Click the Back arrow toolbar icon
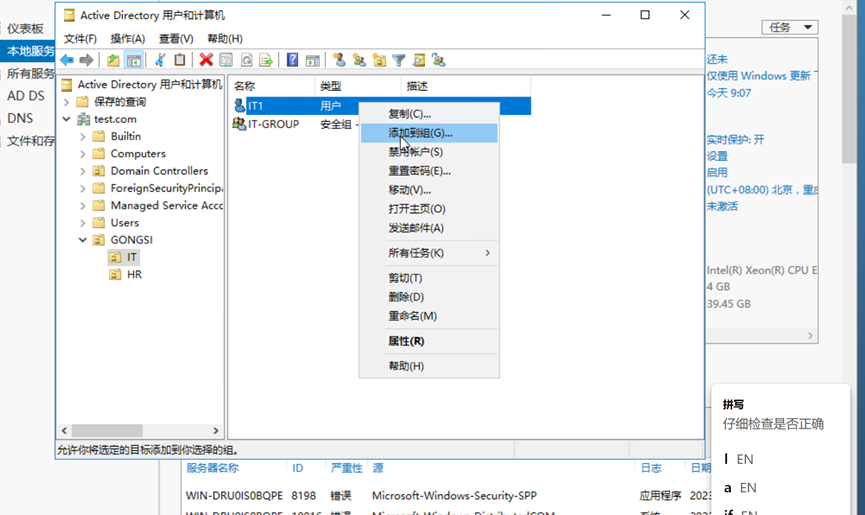This screenshot has width=865, height=515. [67, 60]
